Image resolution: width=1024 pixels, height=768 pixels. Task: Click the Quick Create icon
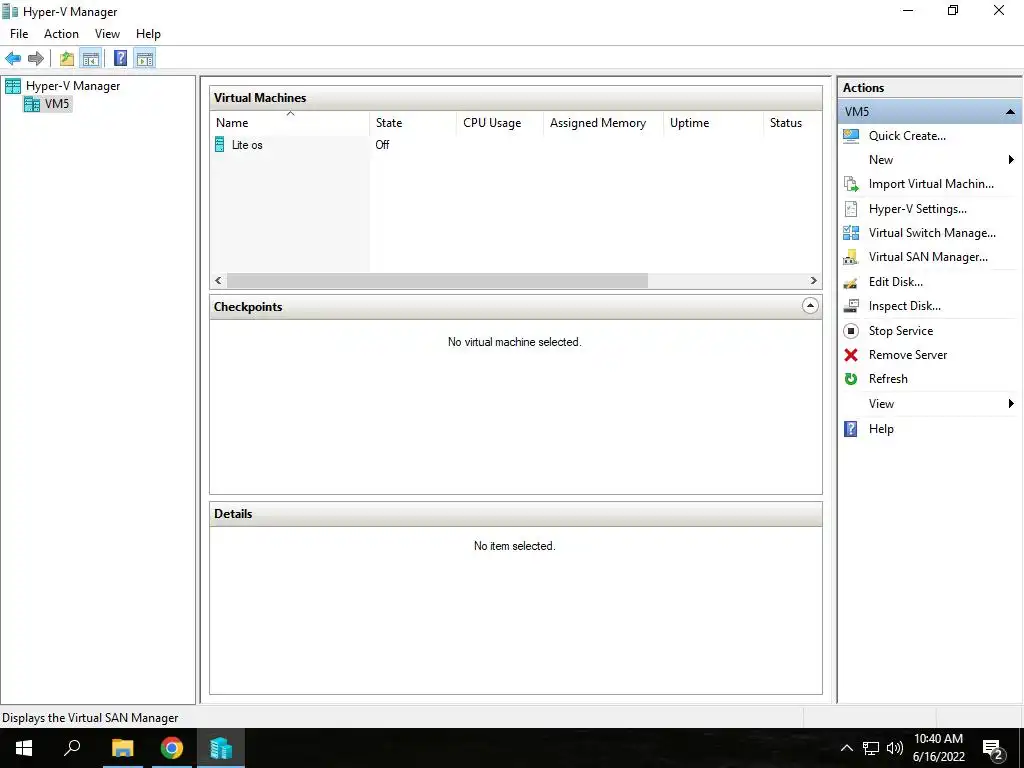851,136
